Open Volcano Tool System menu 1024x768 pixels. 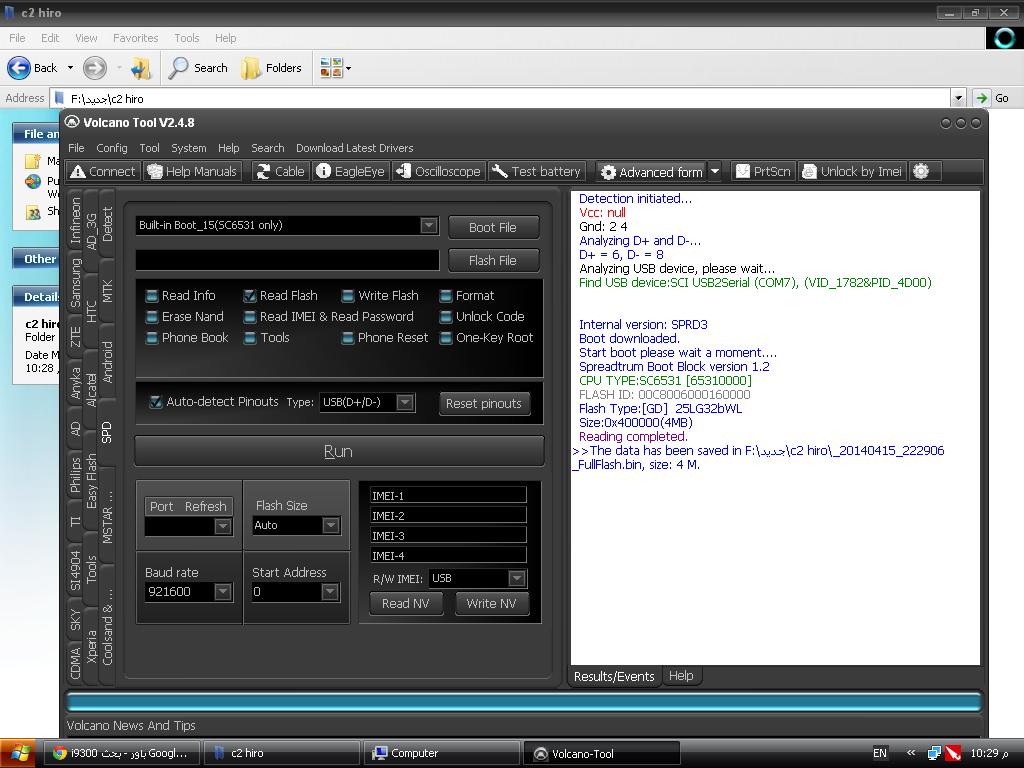point(189,148)
